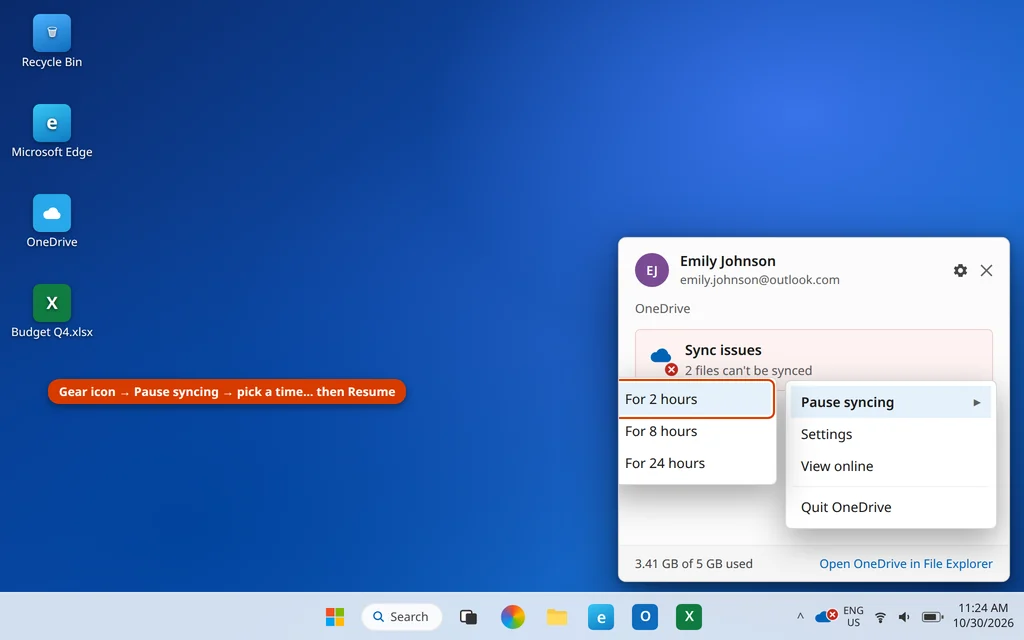Click the taskbar Search box
The image size is (1024, 640).
pos(402,616)
